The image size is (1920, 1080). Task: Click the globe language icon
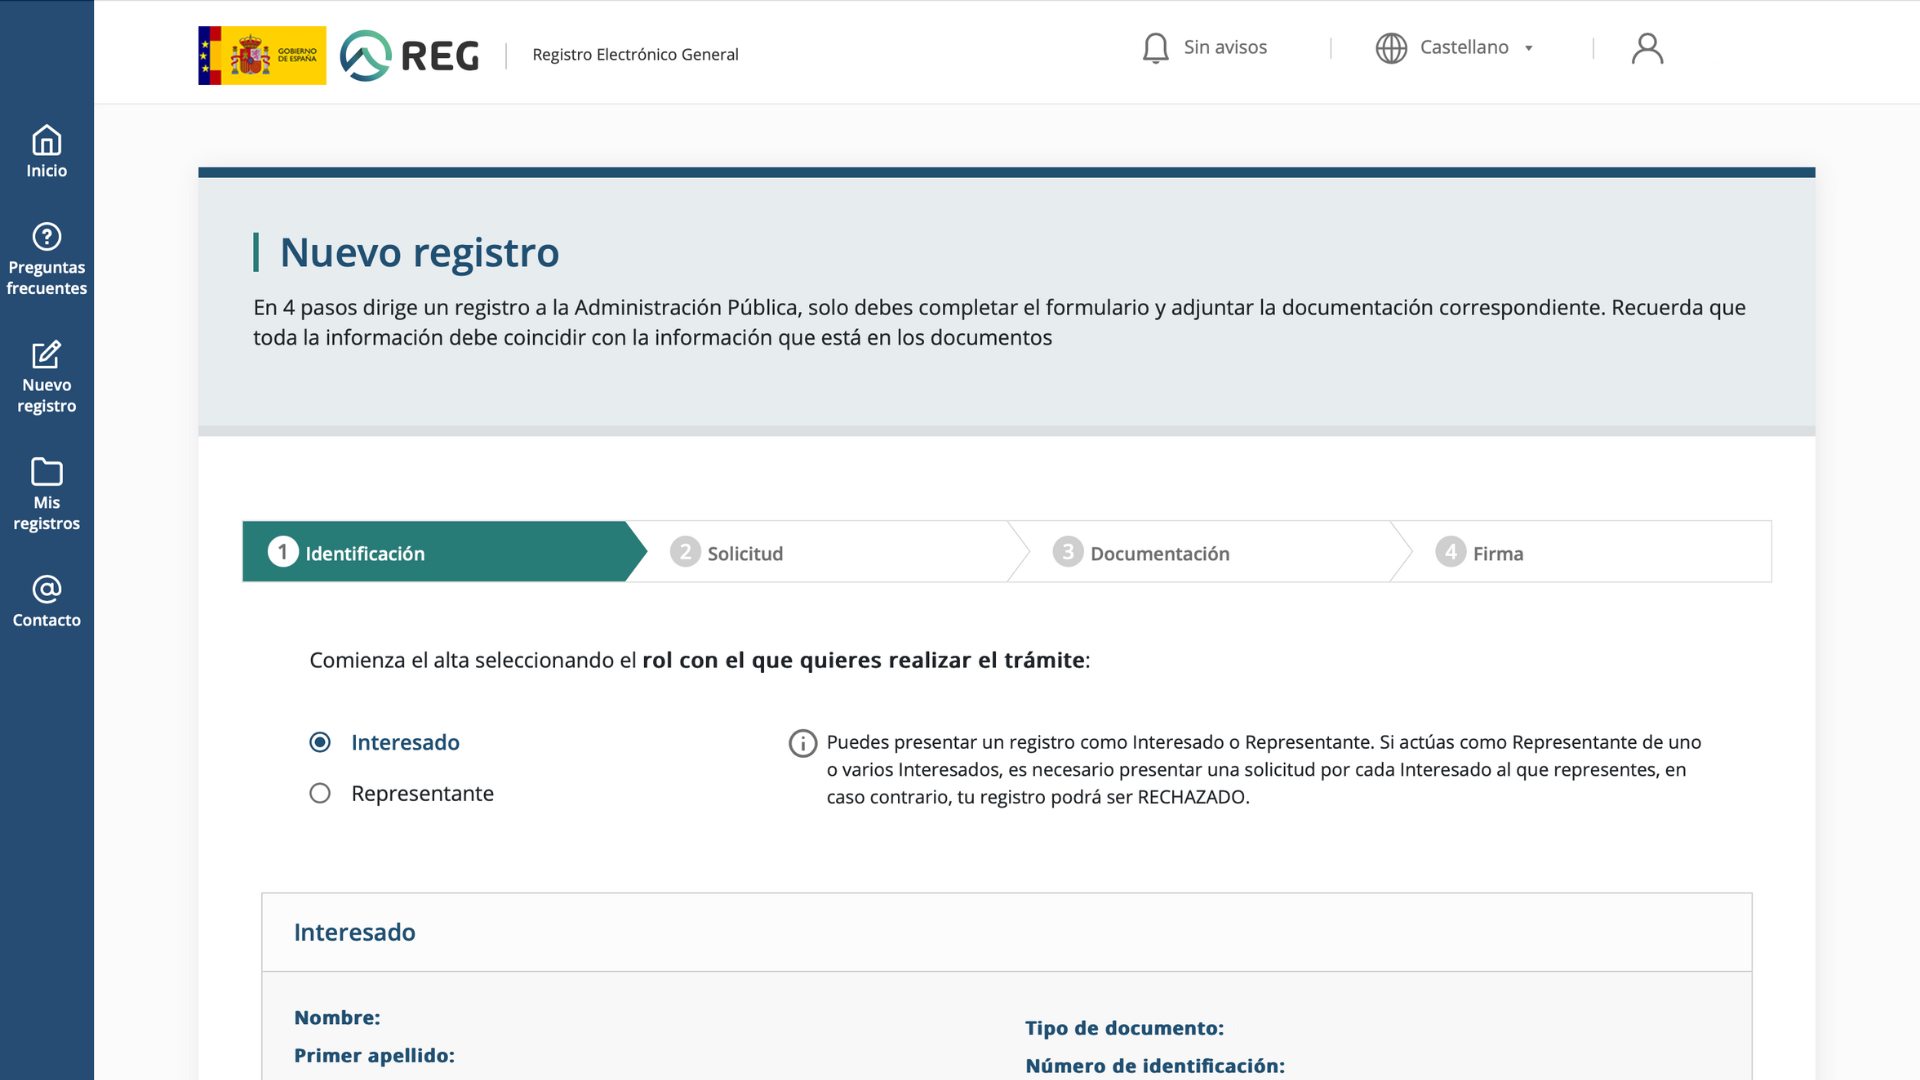pos(1391,48)
